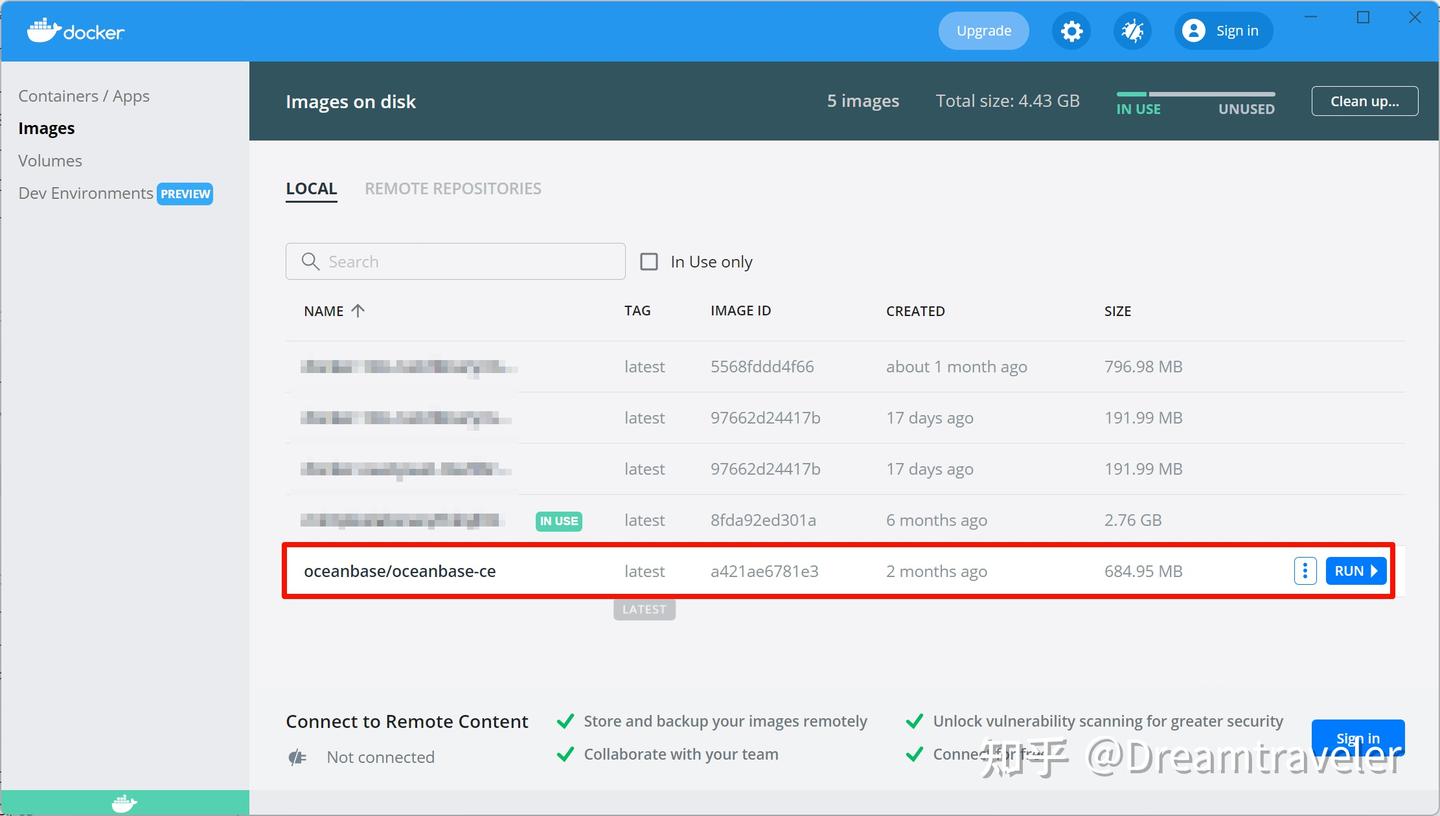Click the whale icon in the bottom status bar

[x=123, y=802]
